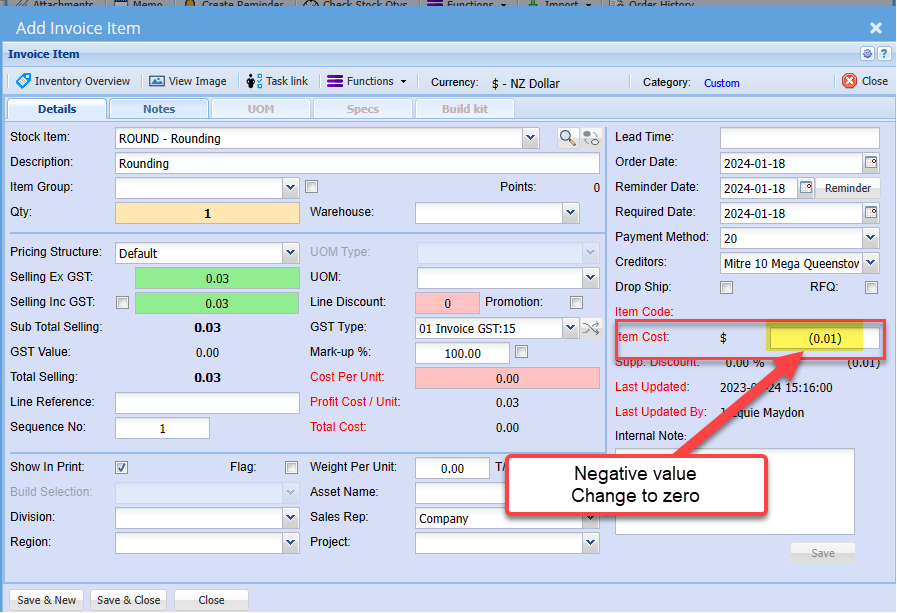Open the Payment Method dropdown
The image size is (897, 613).
click(x=870, y=238)
